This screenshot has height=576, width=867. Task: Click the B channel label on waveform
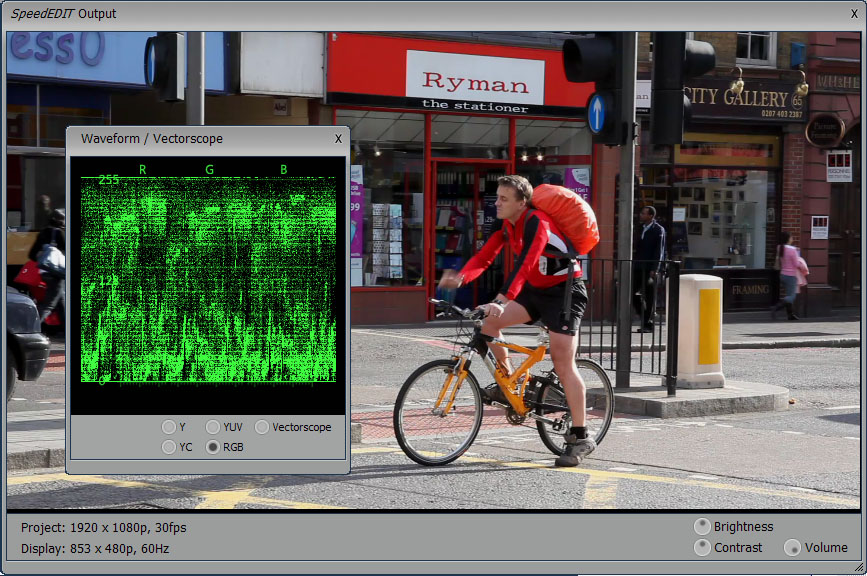[283, 169]
